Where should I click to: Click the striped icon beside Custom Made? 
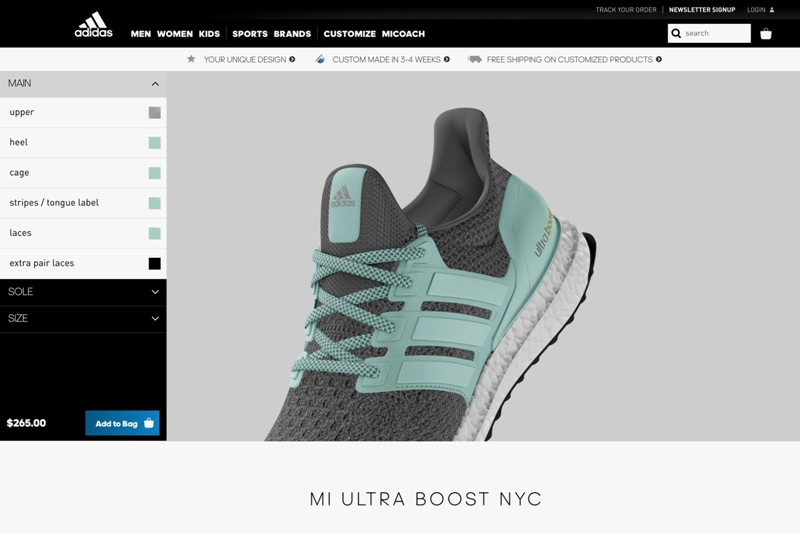click(320, 59)
